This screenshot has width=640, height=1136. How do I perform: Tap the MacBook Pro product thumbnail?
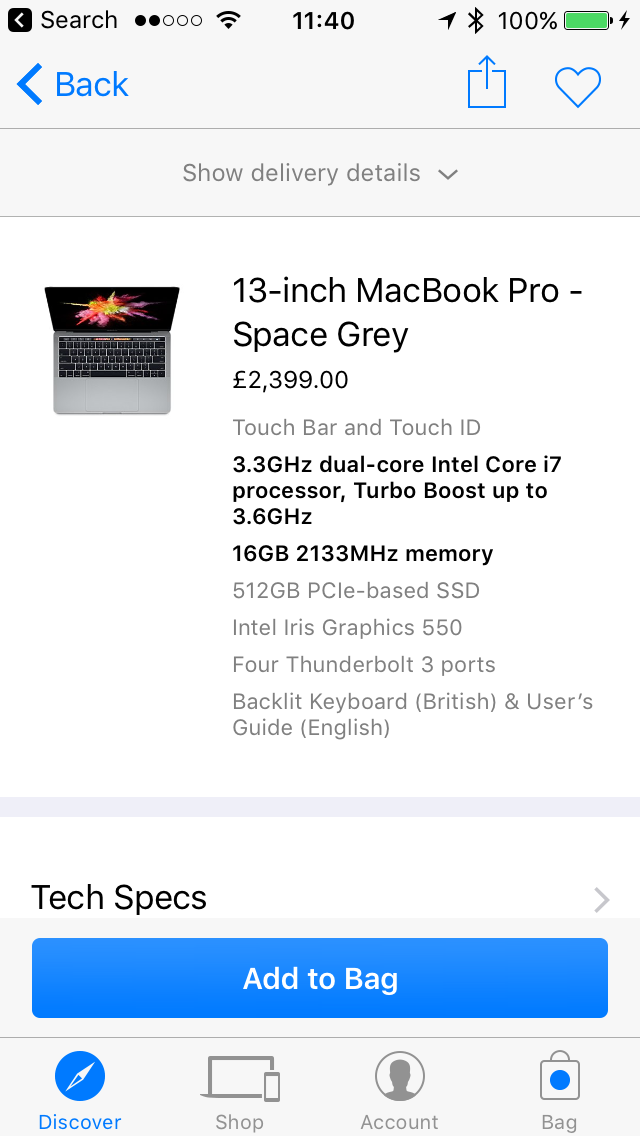point(112,349)
